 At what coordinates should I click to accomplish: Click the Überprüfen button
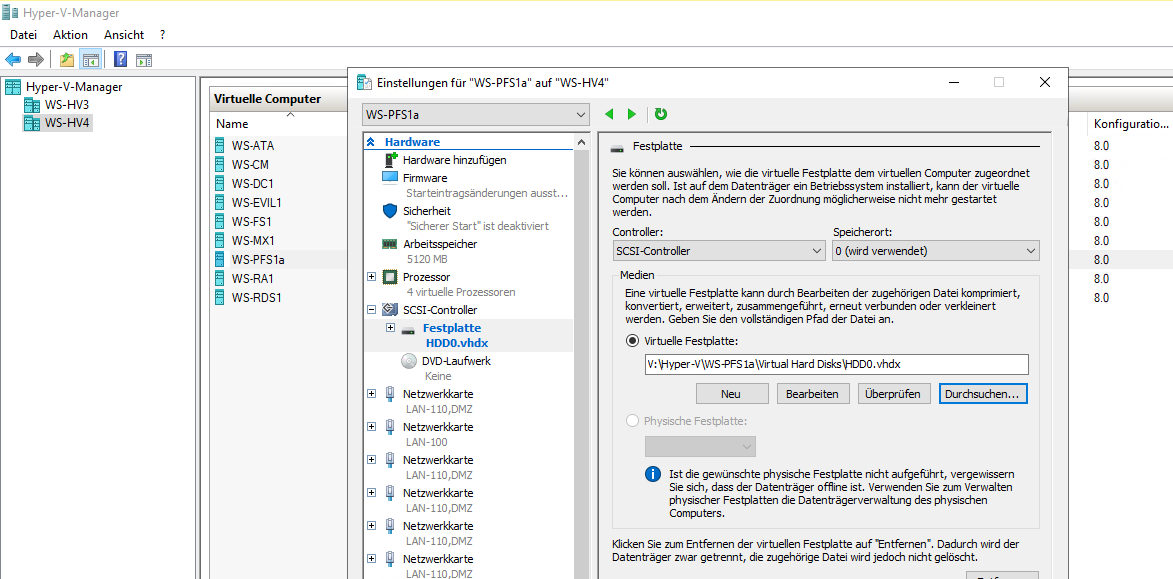pos(892,393)
